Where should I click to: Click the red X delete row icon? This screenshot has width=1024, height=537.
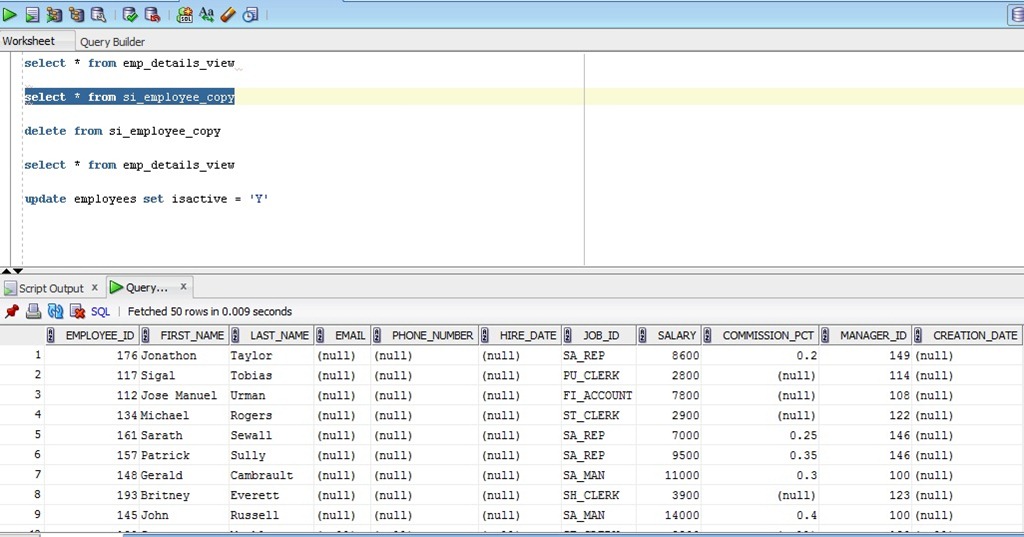pyautogui.click(x=76, y=311)
